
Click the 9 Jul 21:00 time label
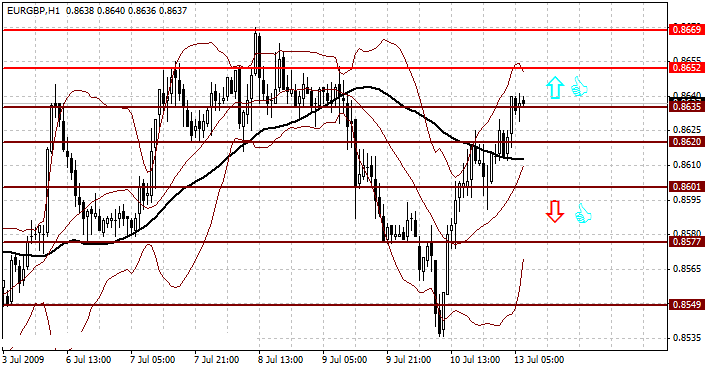(x=409, y=360)
